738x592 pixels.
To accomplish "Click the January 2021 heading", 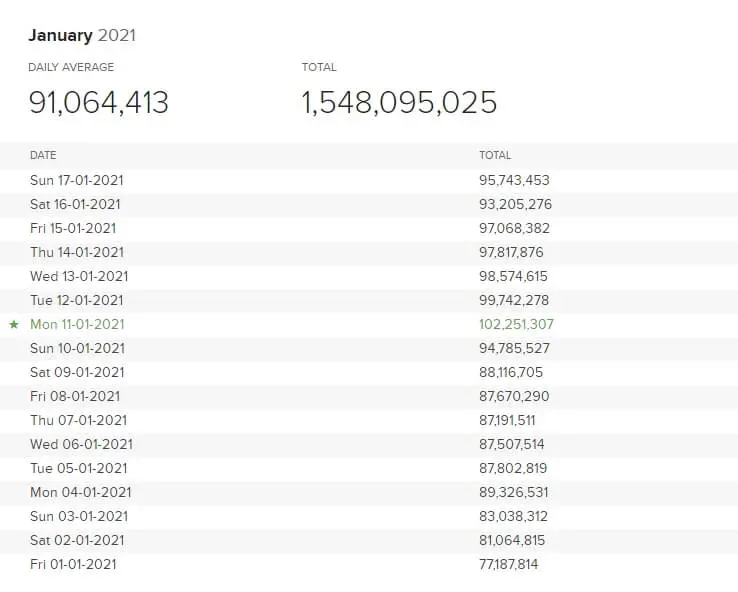I will tap(82, 36).
